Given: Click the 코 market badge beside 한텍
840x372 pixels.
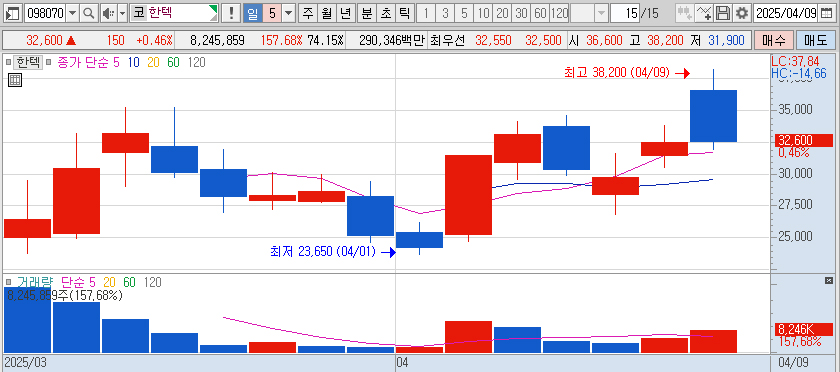Looking at the screenshot, I should click(x=139, y=13).
